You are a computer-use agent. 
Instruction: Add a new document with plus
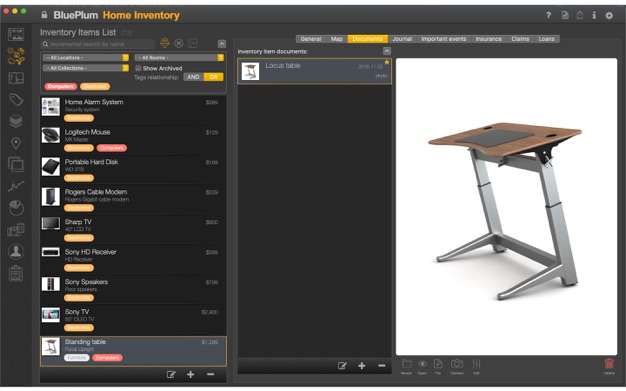point(362,365)
